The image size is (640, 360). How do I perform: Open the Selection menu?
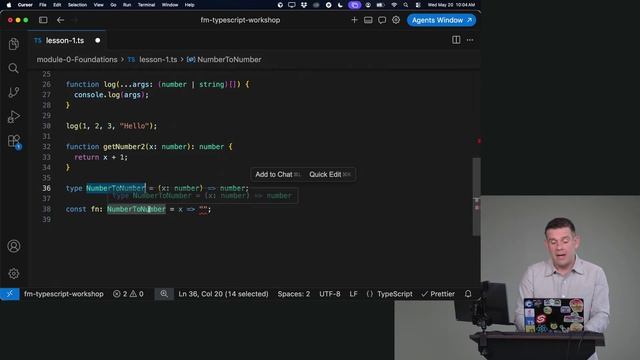[77, 5]
